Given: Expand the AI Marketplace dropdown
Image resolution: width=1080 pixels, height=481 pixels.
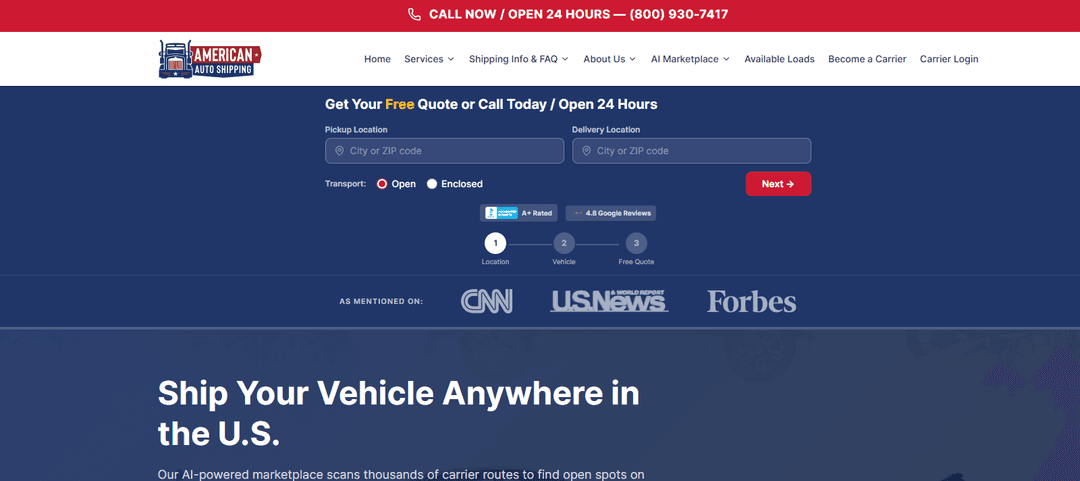Looking at the screenshot, I should coord(690,59).
